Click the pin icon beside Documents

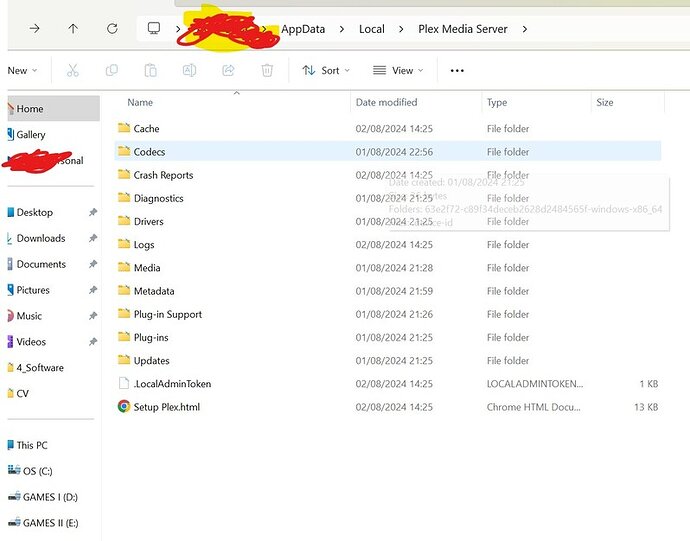click(x=92, y=264)
